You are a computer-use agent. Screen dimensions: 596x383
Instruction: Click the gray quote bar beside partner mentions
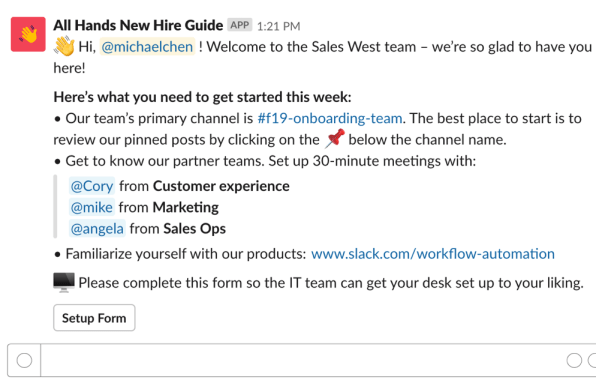coord(55,207)
